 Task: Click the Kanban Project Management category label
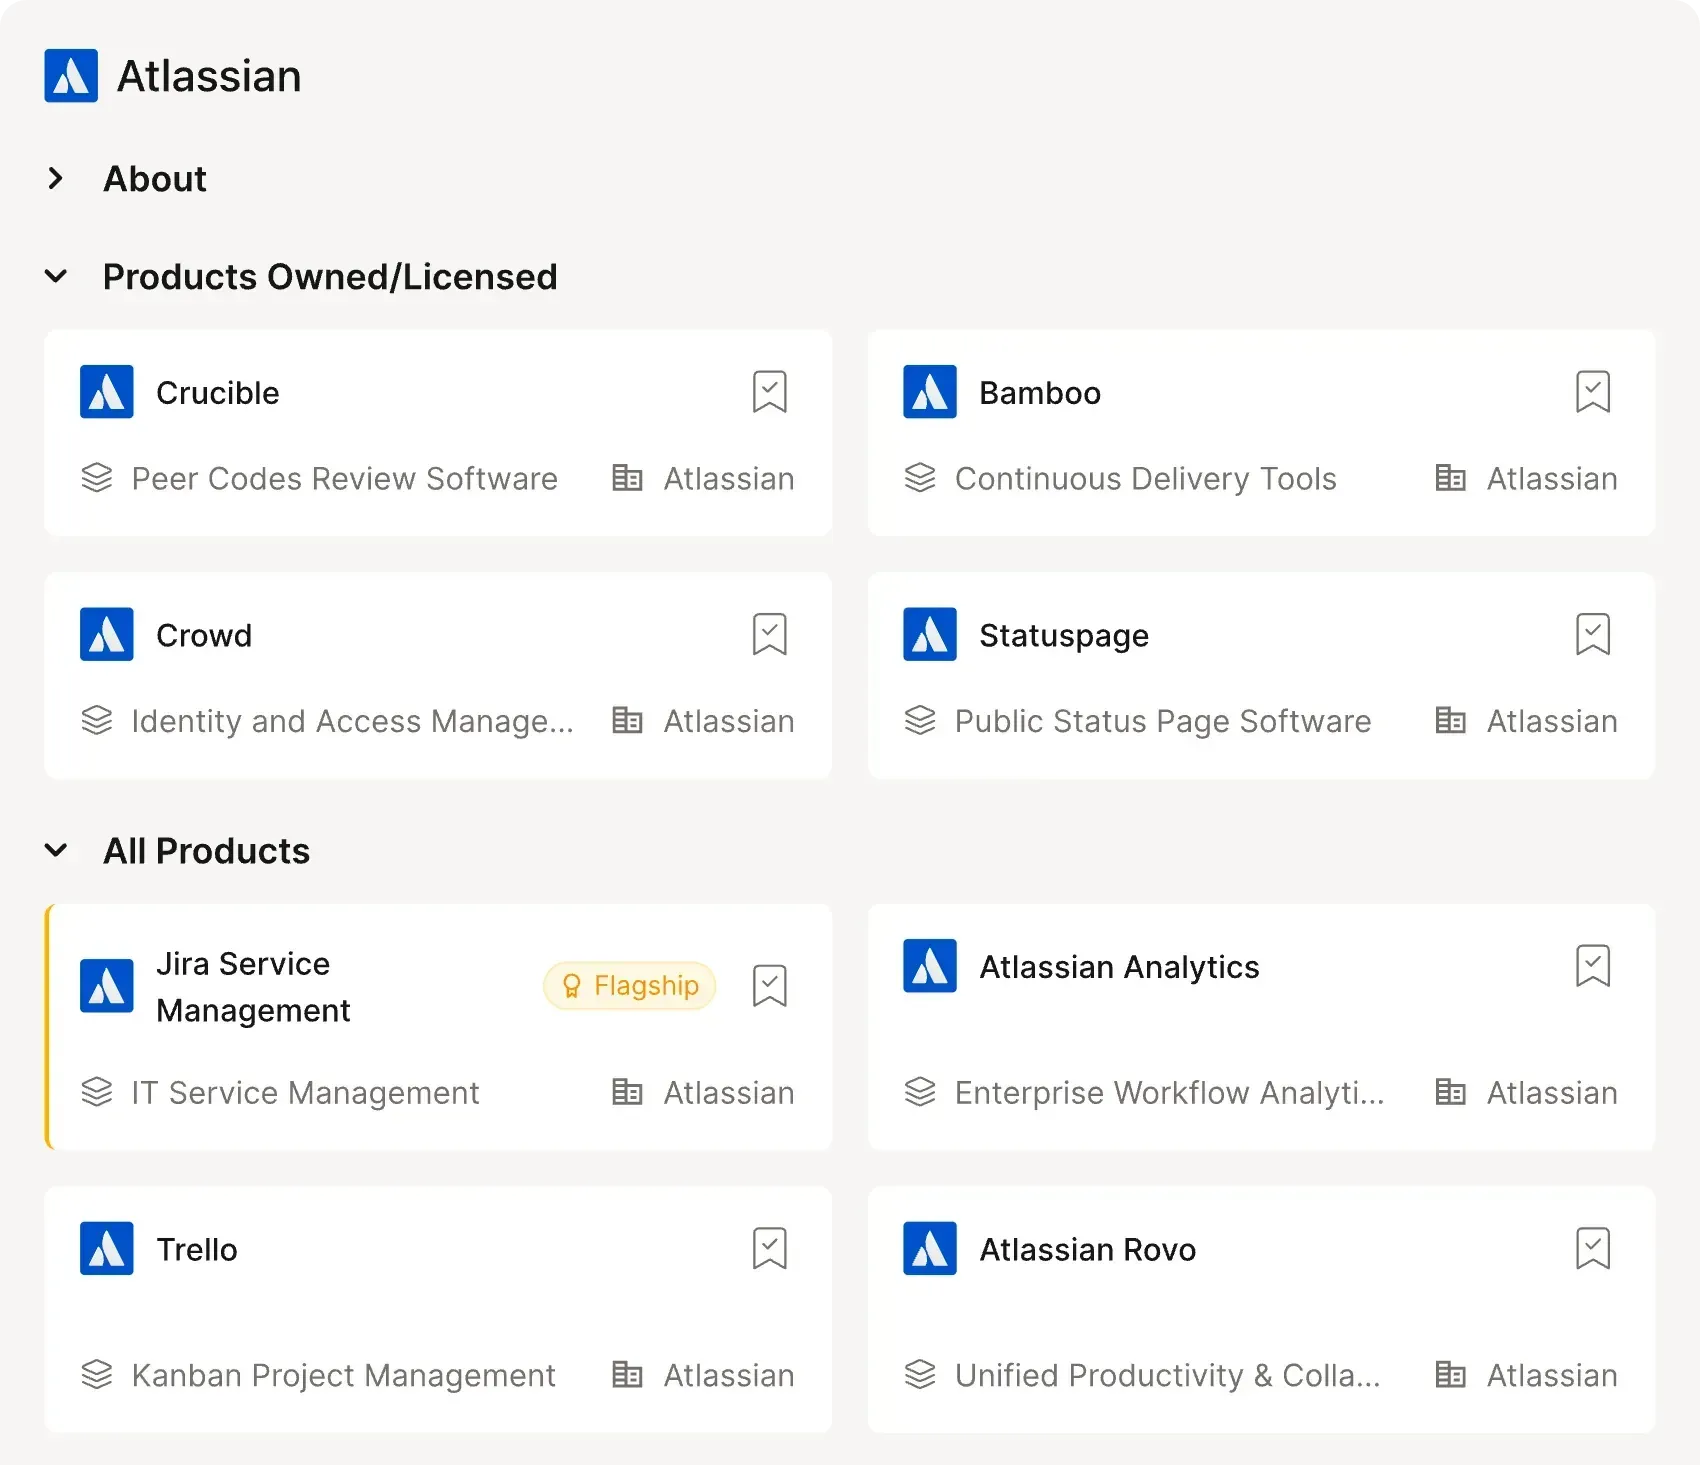(343, 1376)
